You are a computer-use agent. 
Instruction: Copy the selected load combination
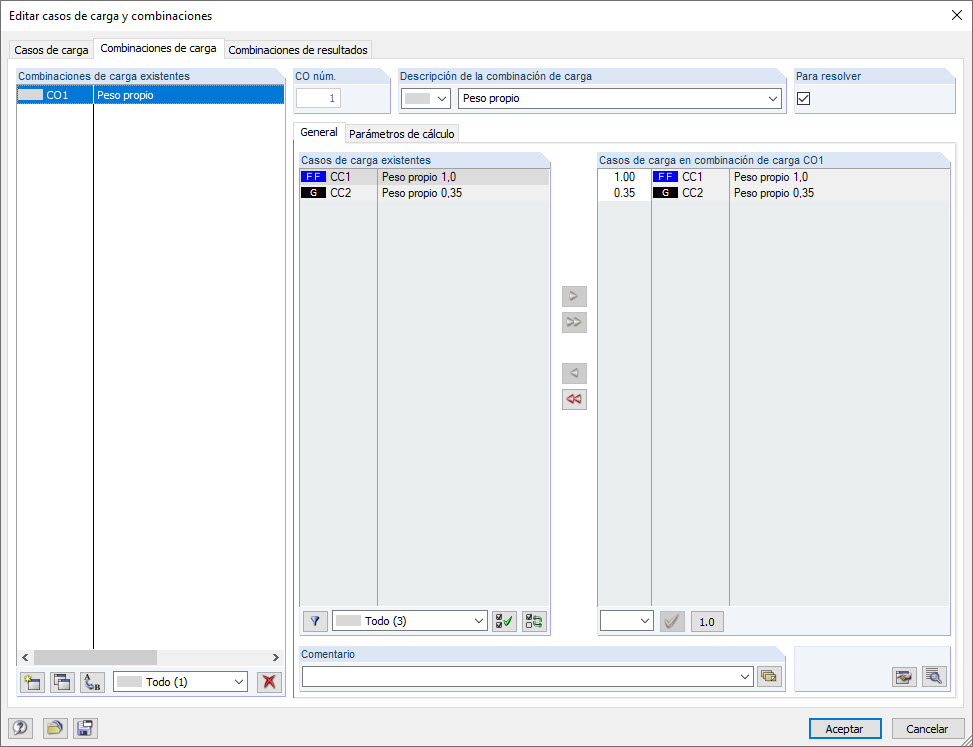(x=61, y=682)
